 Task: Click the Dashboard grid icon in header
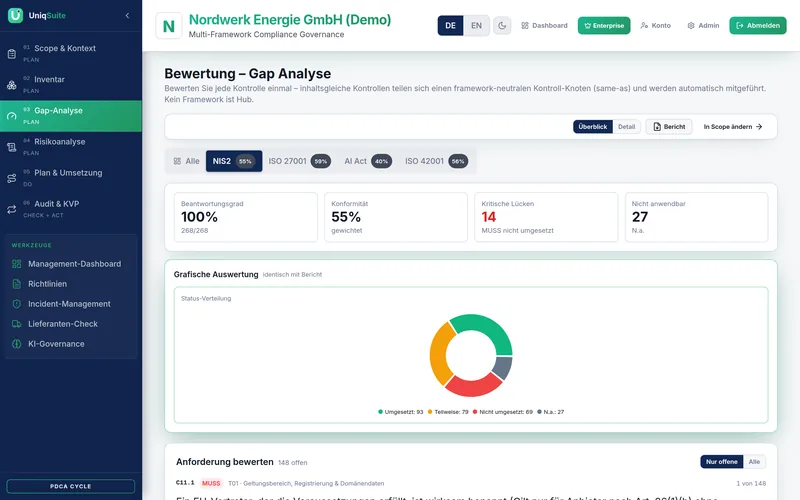[525, 26]
